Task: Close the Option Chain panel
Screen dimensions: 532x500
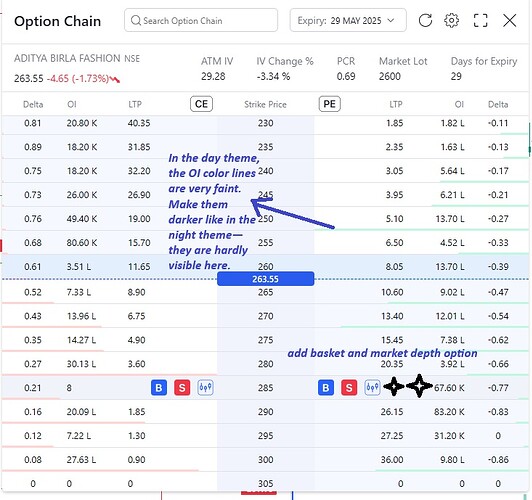Action: pyautogui.click(x=509, y=20)
